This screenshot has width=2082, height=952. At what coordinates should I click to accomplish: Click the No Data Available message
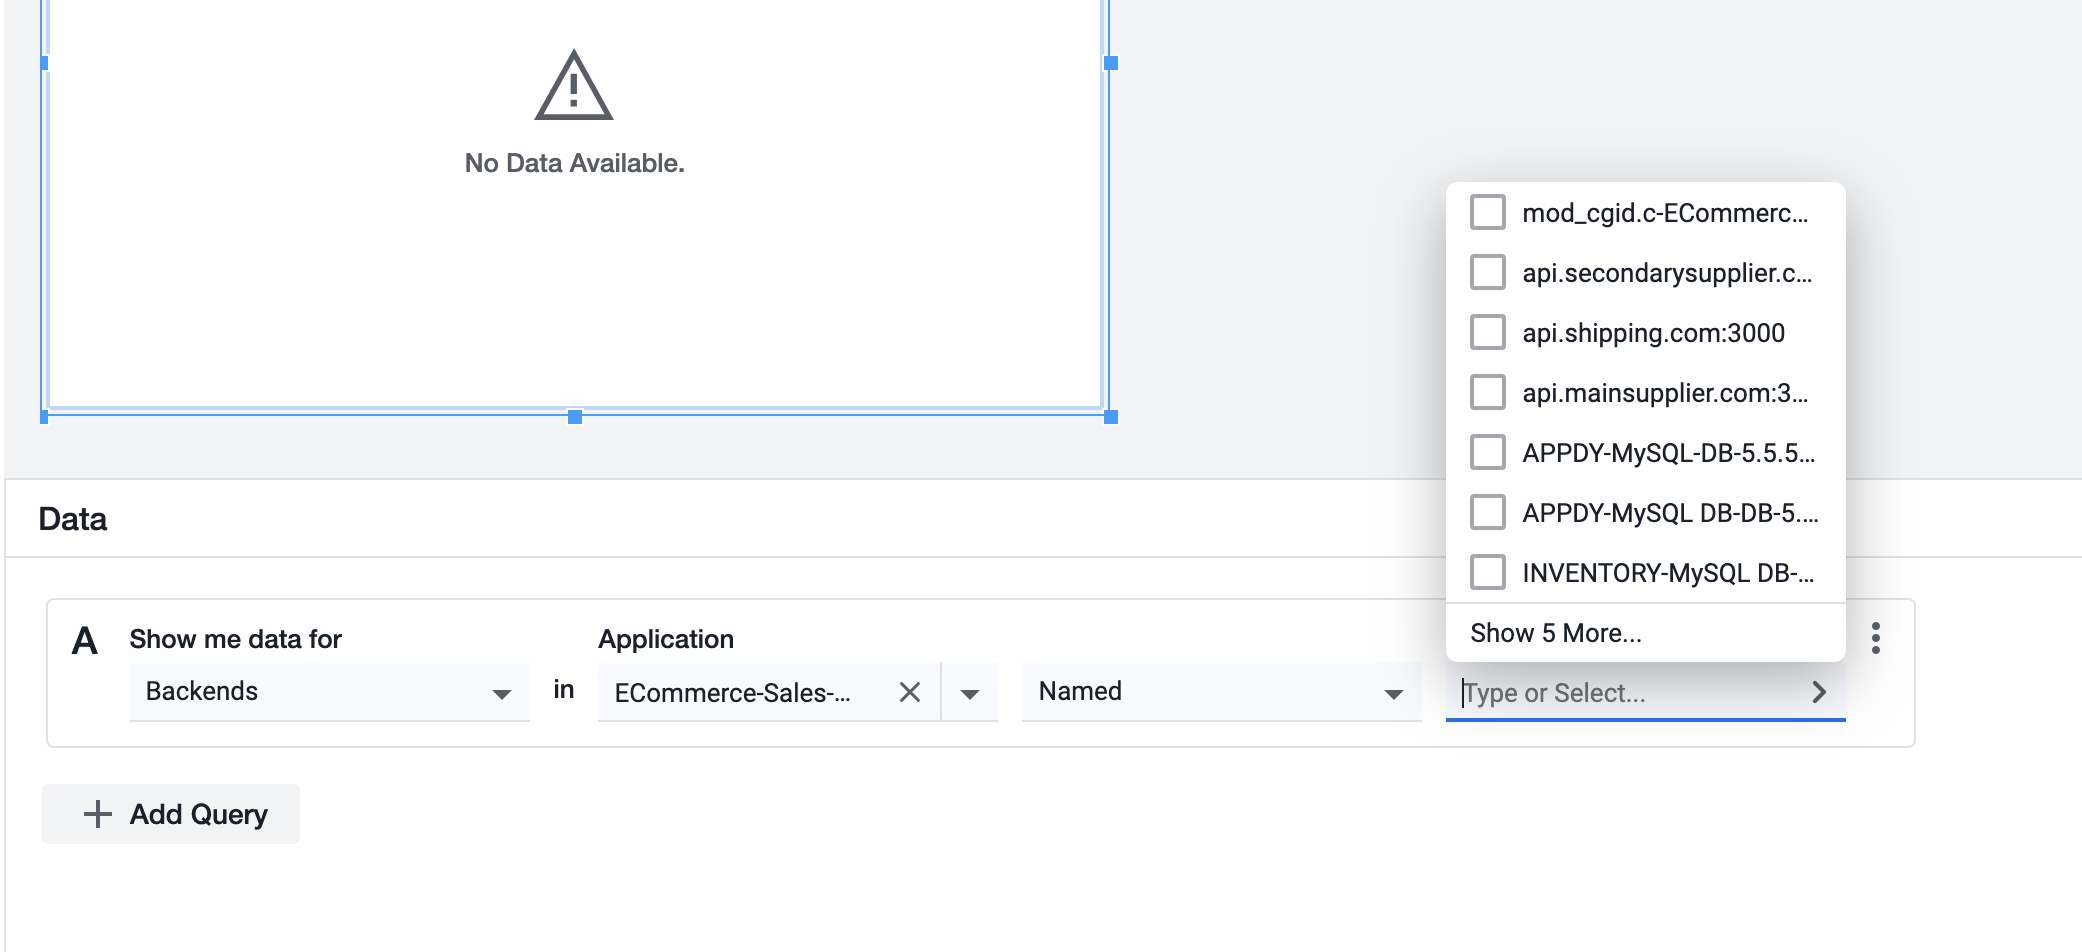[574, 163]
